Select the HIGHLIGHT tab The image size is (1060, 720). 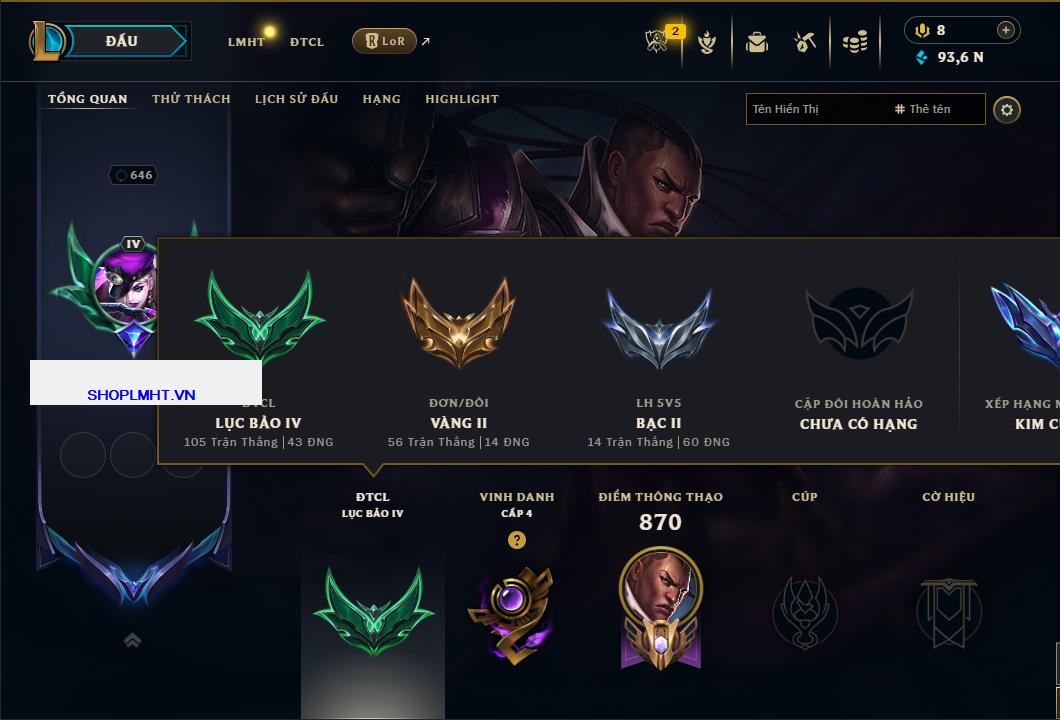pyautogui.click(x=462, y=99)
